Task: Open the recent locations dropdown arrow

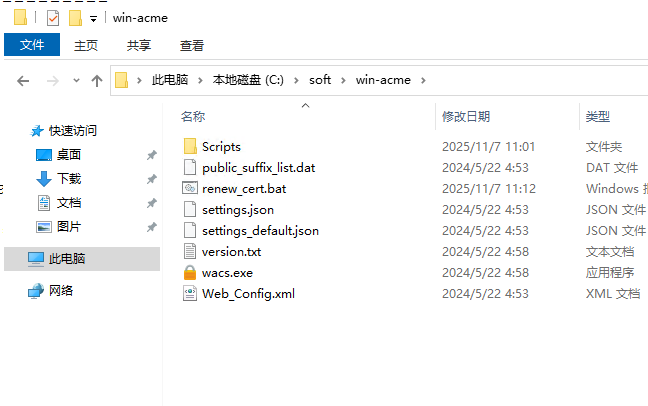Action: [76, 81]
